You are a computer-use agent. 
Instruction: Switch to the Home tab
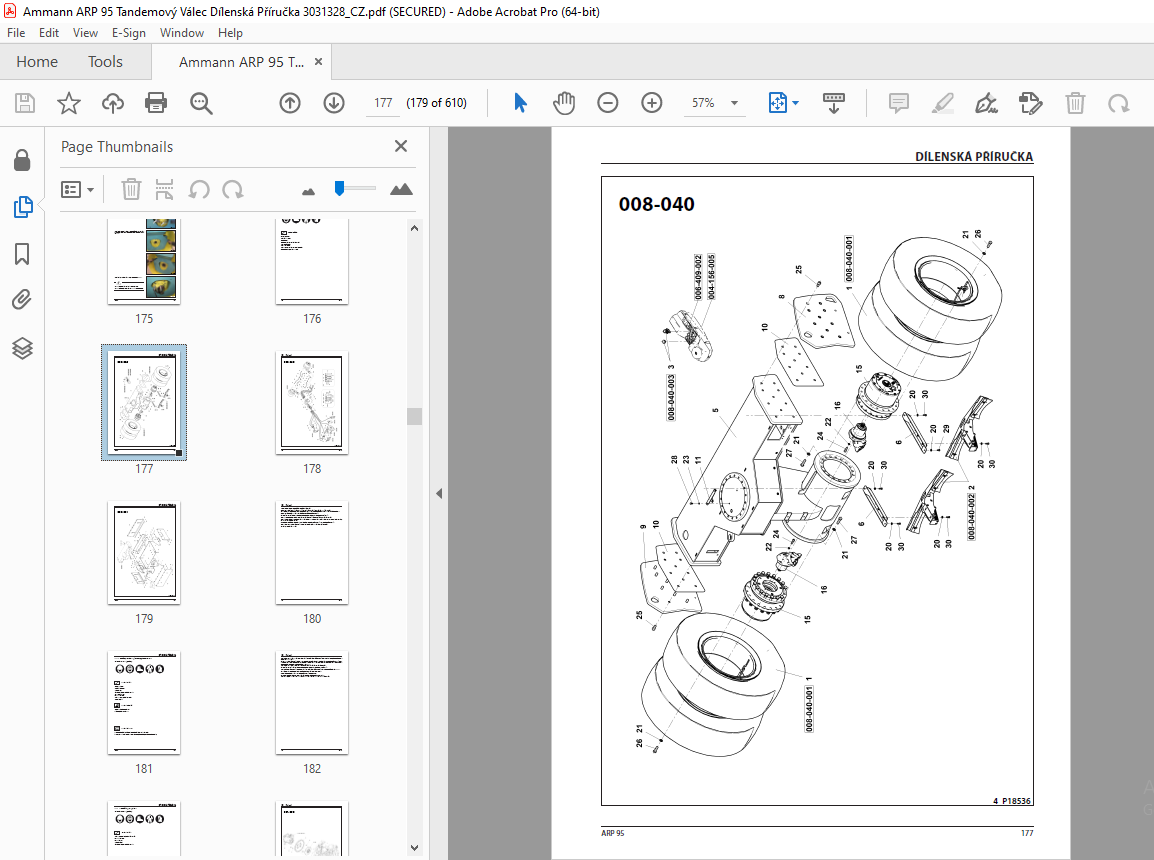coord(37,62)
